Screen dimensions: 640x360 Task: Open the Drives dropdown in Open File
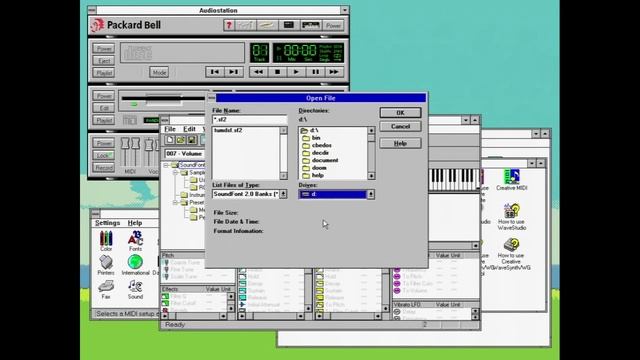(x=371, y=195)
